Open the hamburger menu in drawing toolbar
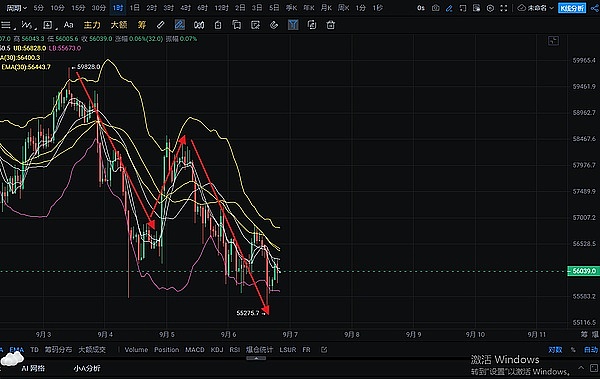 [x=6, y=25]
